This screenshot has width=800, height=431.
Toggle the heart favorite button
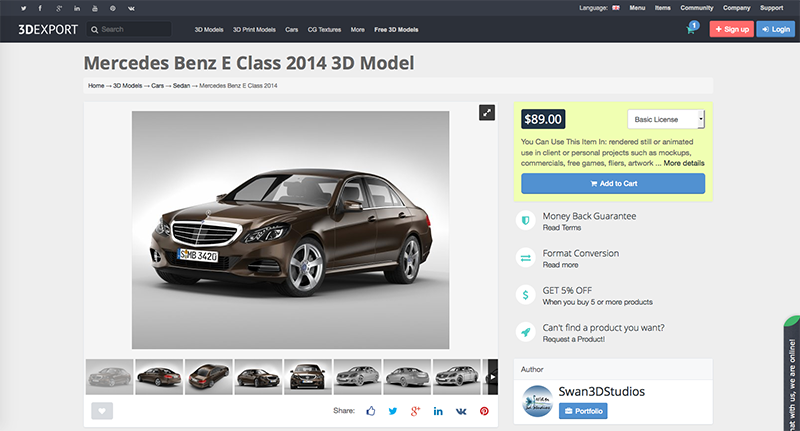pos(102,410)
